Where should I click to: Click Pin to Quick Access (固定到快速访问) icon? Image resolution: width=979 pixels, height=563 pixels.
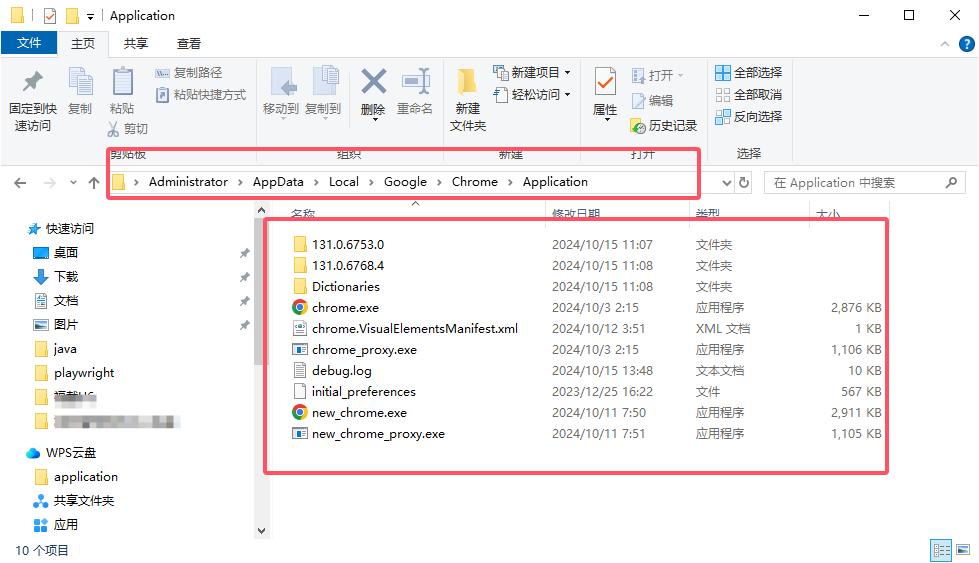(x=33, y=83)
